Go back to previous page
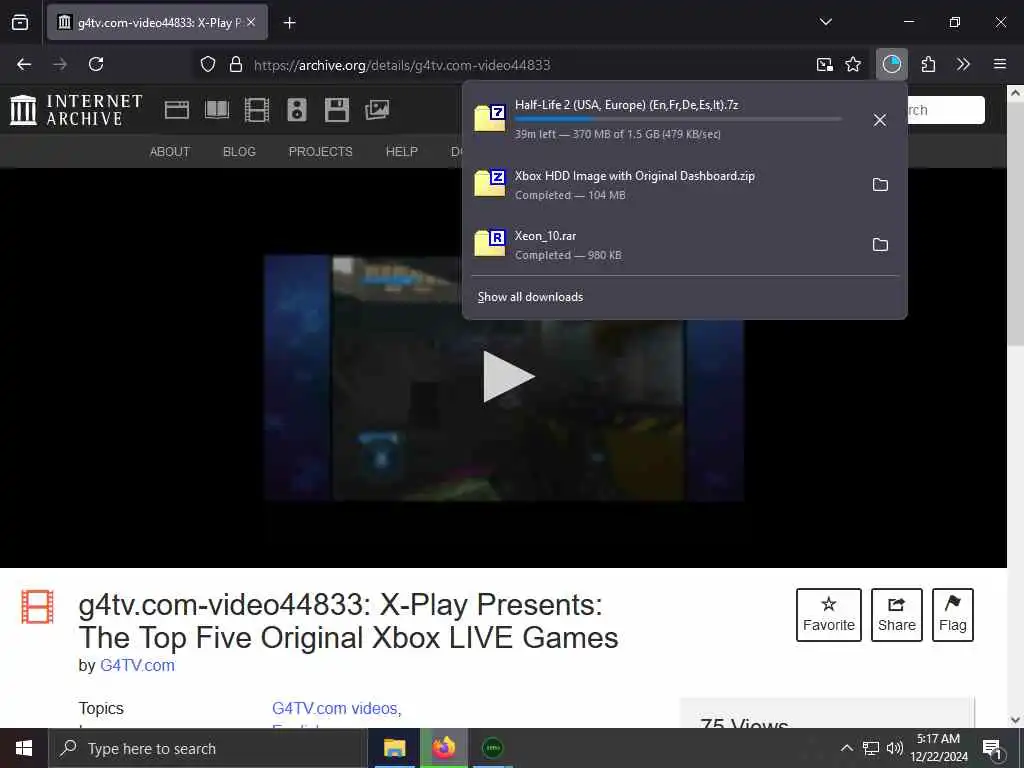This screenshot has width=1024, height=768. 24,64
